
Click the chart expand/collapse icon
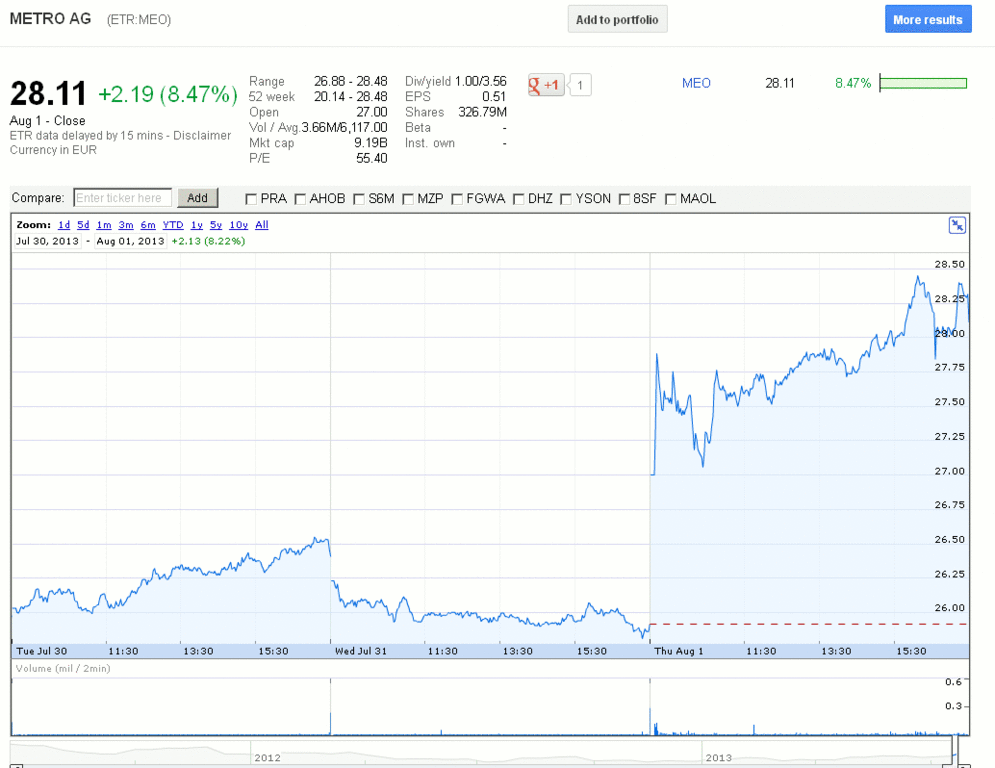(x=957, y=225)
